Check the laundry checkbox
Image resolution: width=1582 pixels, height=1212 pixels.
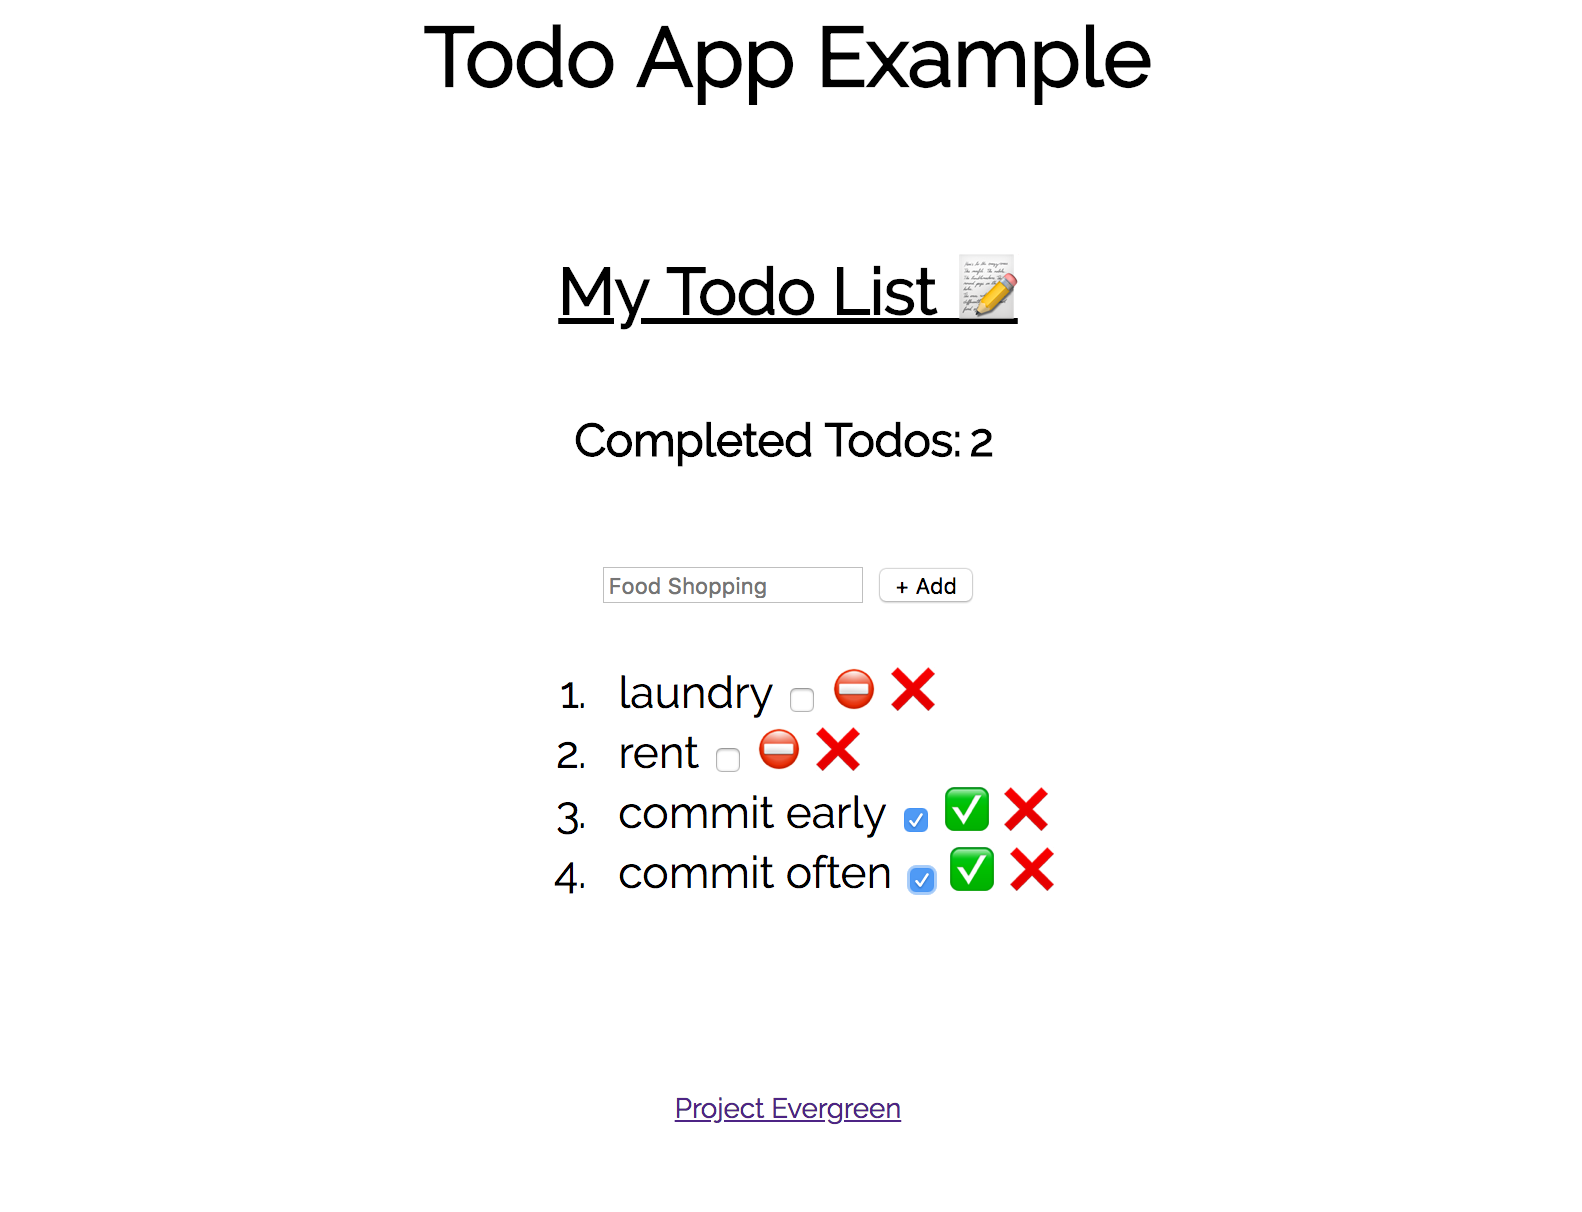[802, 701]
